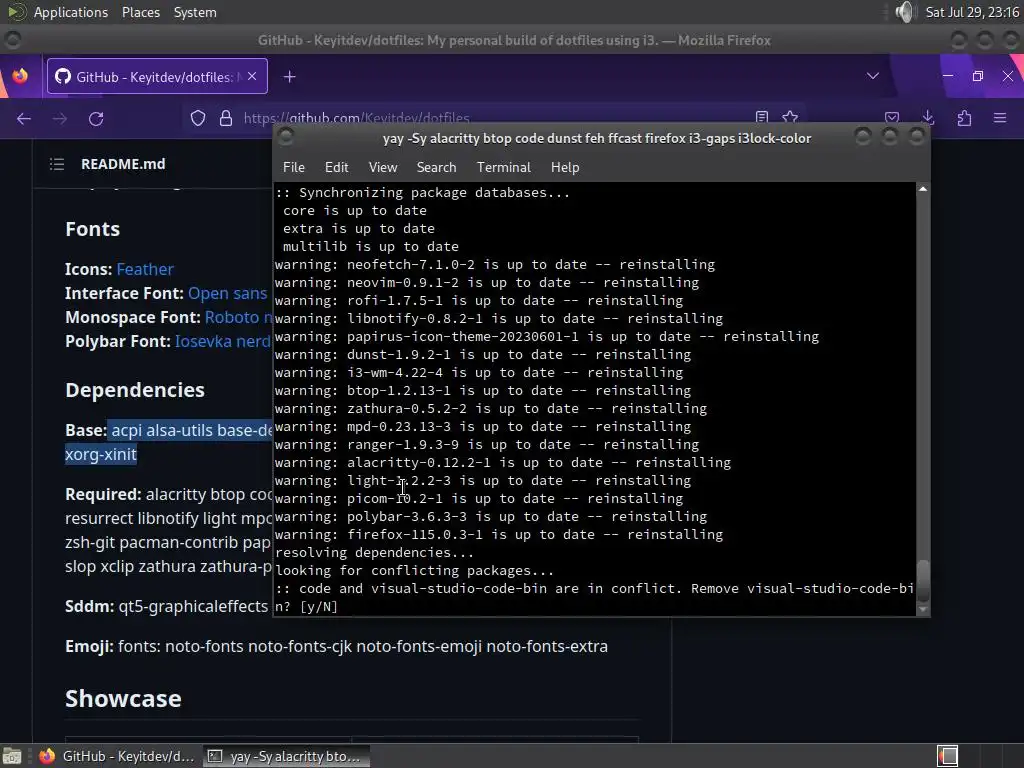Open Save to Pocket icon
Image resolution: width=1024 pixels, height=768 pixels.
pos(892,118)
